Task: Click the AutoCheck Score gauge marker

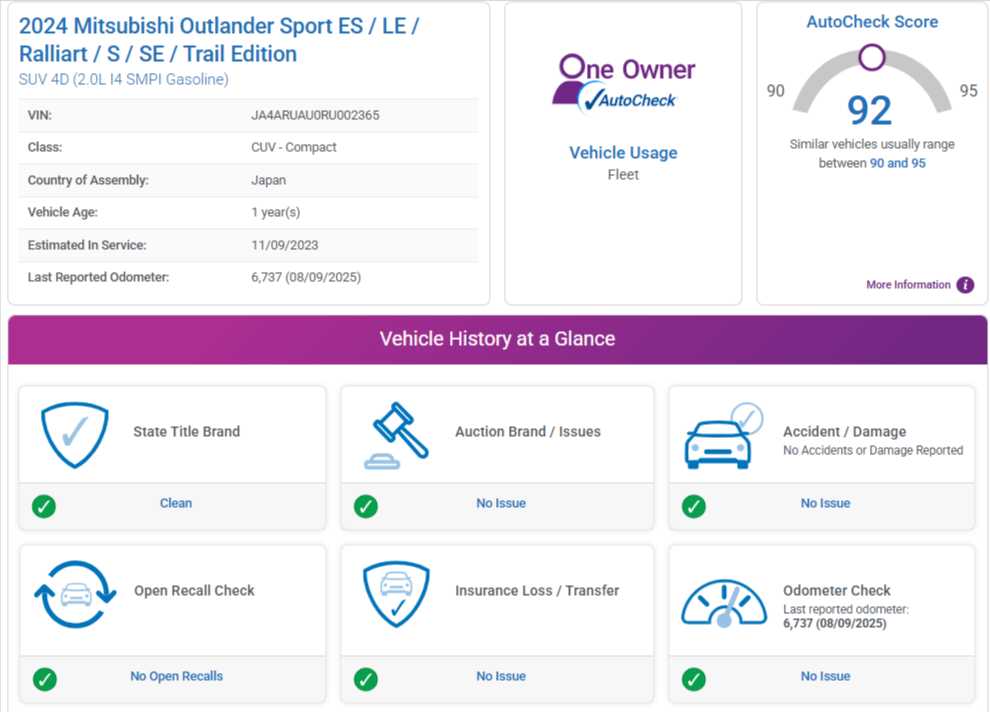Action: point(871,57)
